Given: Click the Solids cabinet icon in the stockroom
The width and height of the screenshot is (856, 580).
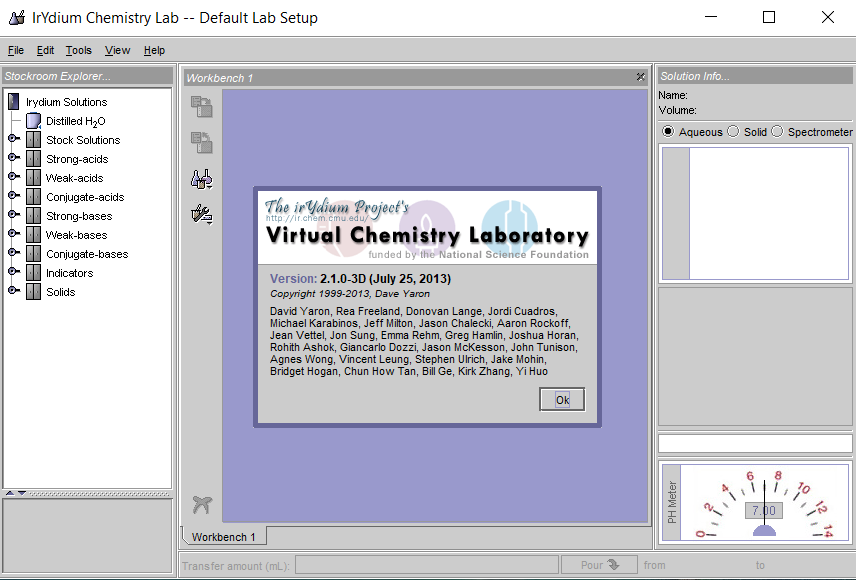Looking at the screenshot, I should tap(33, 291).
